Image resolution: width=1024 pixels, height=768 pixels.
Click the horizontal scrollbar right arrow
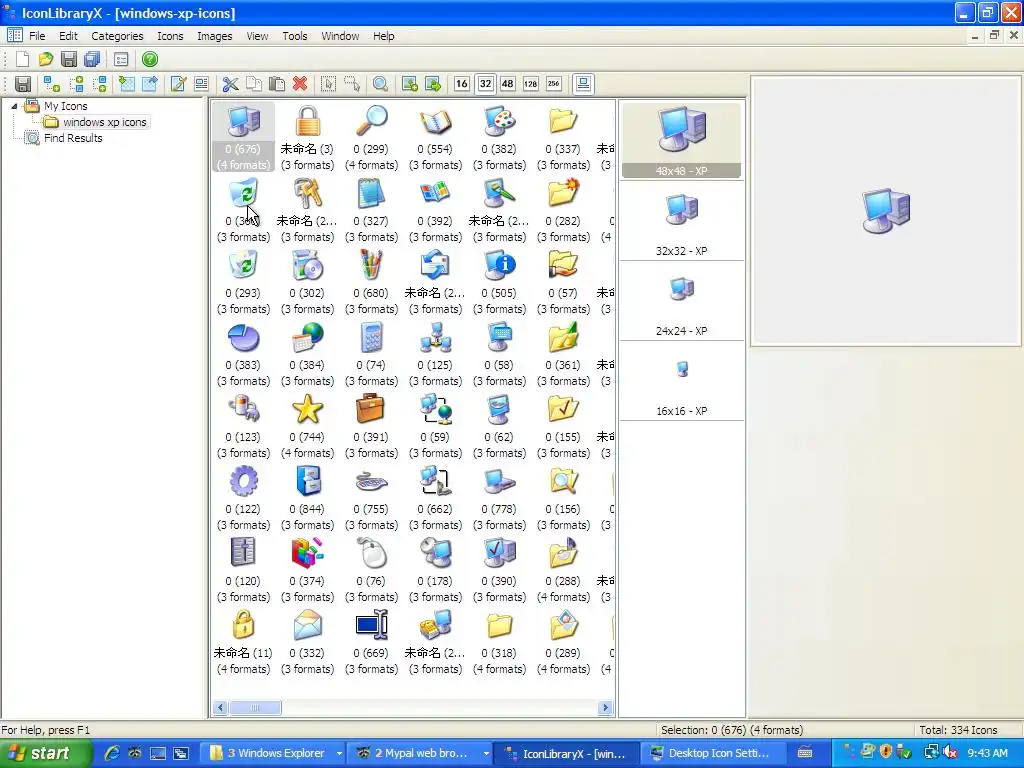(x=605, y=707)
